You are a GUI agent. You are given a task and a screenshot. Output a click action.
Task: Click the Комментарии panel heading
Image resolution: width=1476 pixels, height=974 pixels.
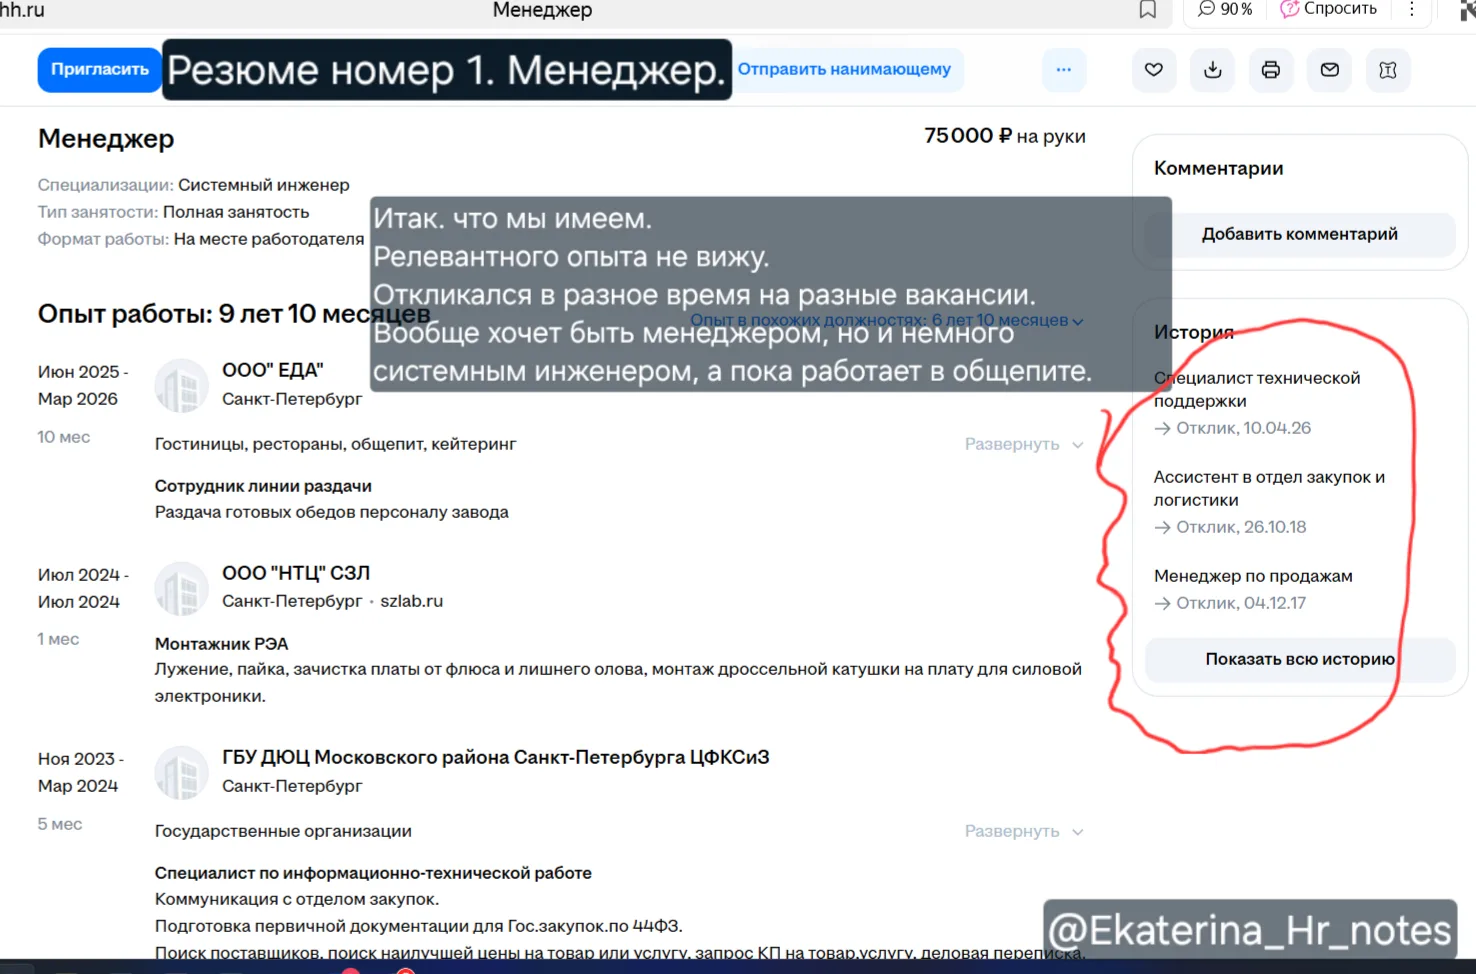[1219, 168]
